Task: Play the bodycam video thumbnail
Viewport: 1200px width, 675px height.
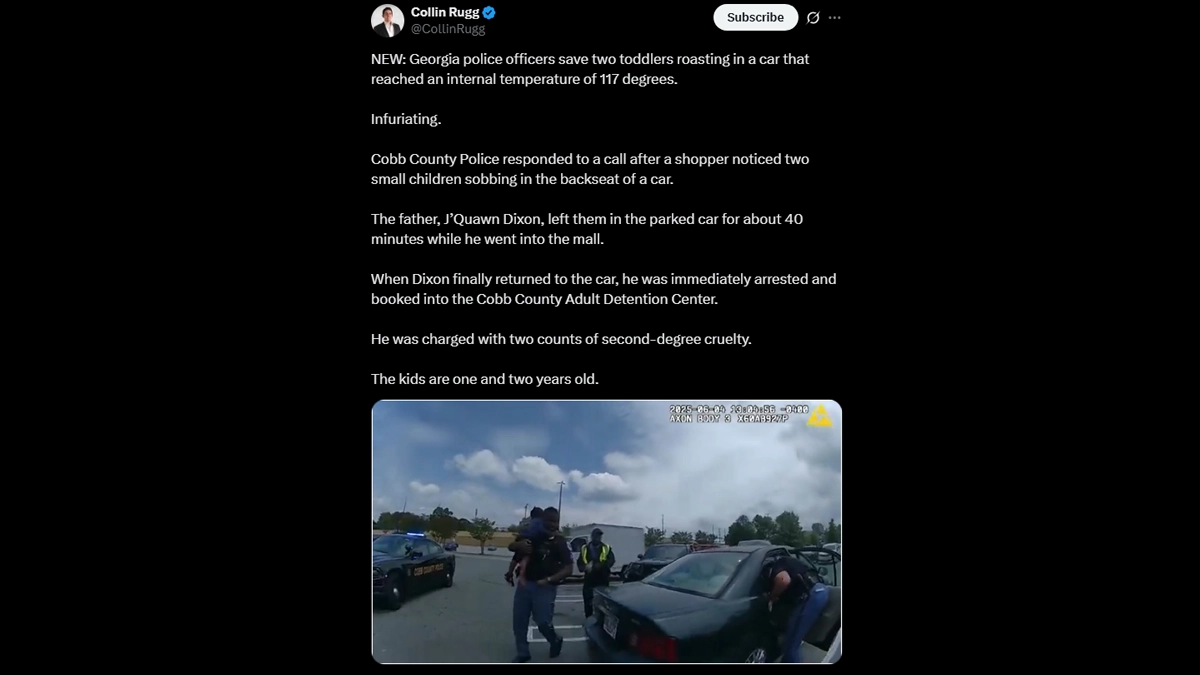Action: point(606,531)
